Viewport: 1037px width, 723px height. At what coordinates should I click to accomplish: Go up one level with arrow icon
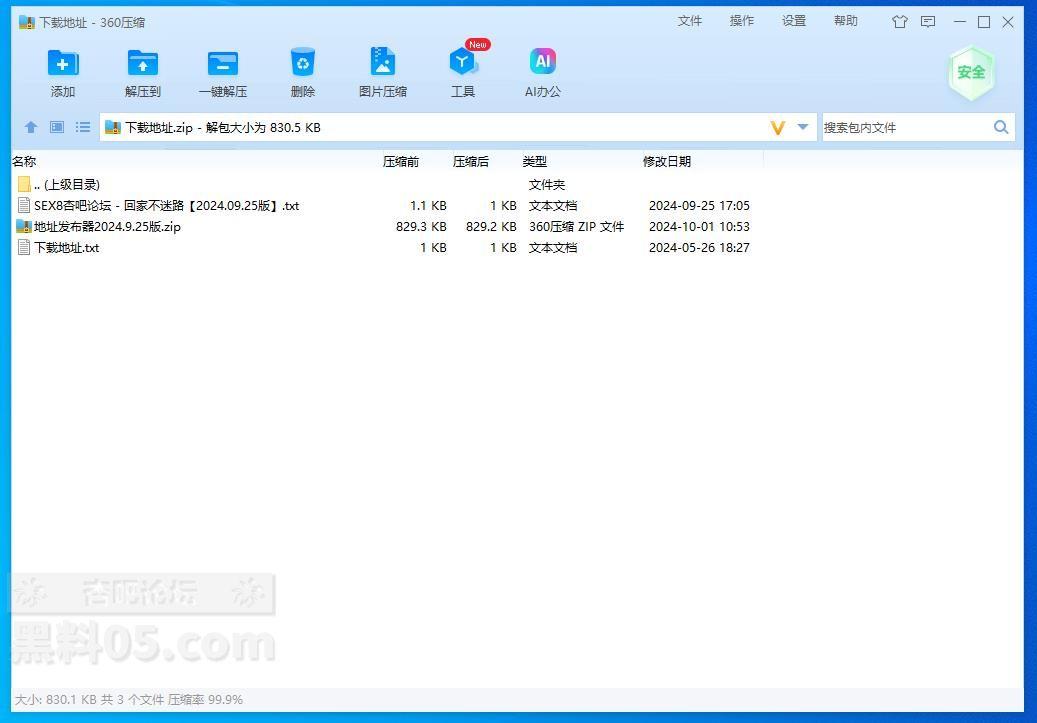pyautogui.click(x=30, y=127)
